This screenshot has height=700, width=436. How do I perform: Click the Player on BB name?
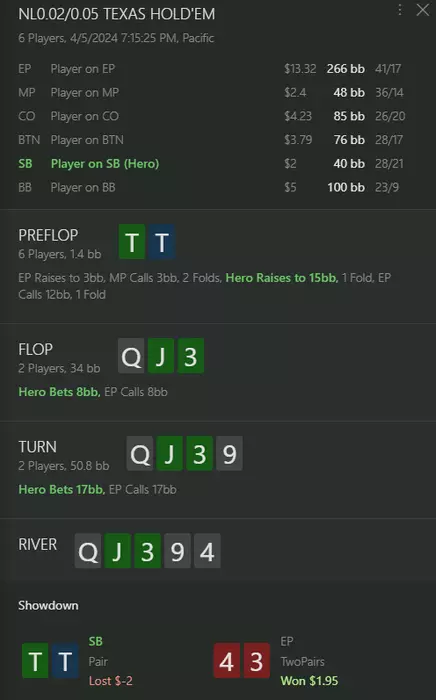click(x=83, y=188)
